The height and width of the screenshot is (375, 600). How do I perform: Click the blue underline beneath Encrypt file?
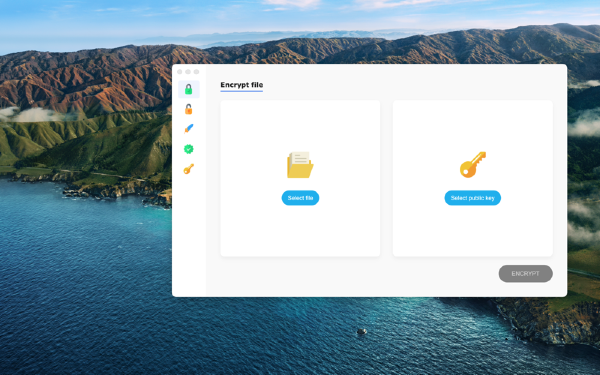coord(241,91)
